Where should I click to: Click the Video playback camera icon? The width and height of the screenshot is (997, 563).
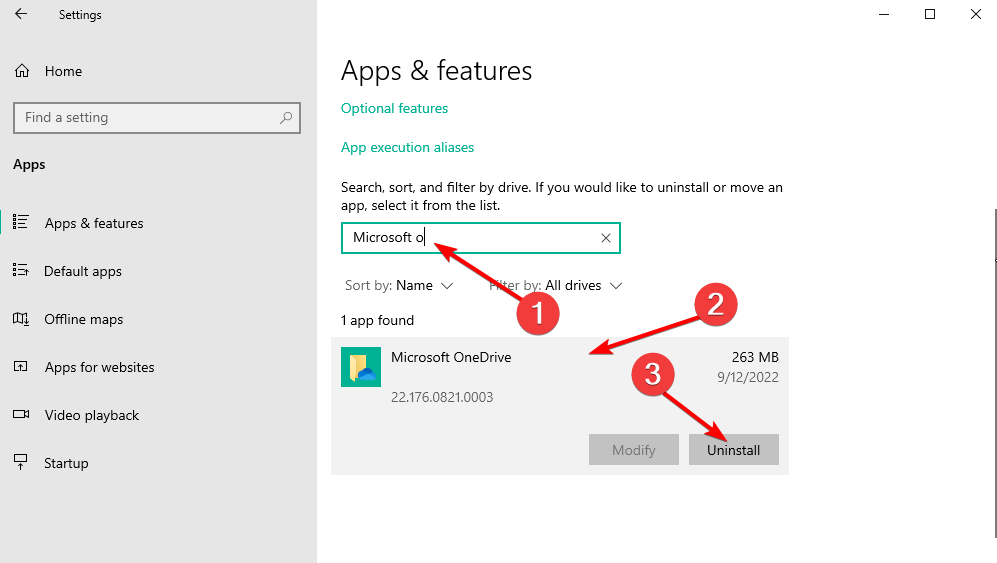21,414
